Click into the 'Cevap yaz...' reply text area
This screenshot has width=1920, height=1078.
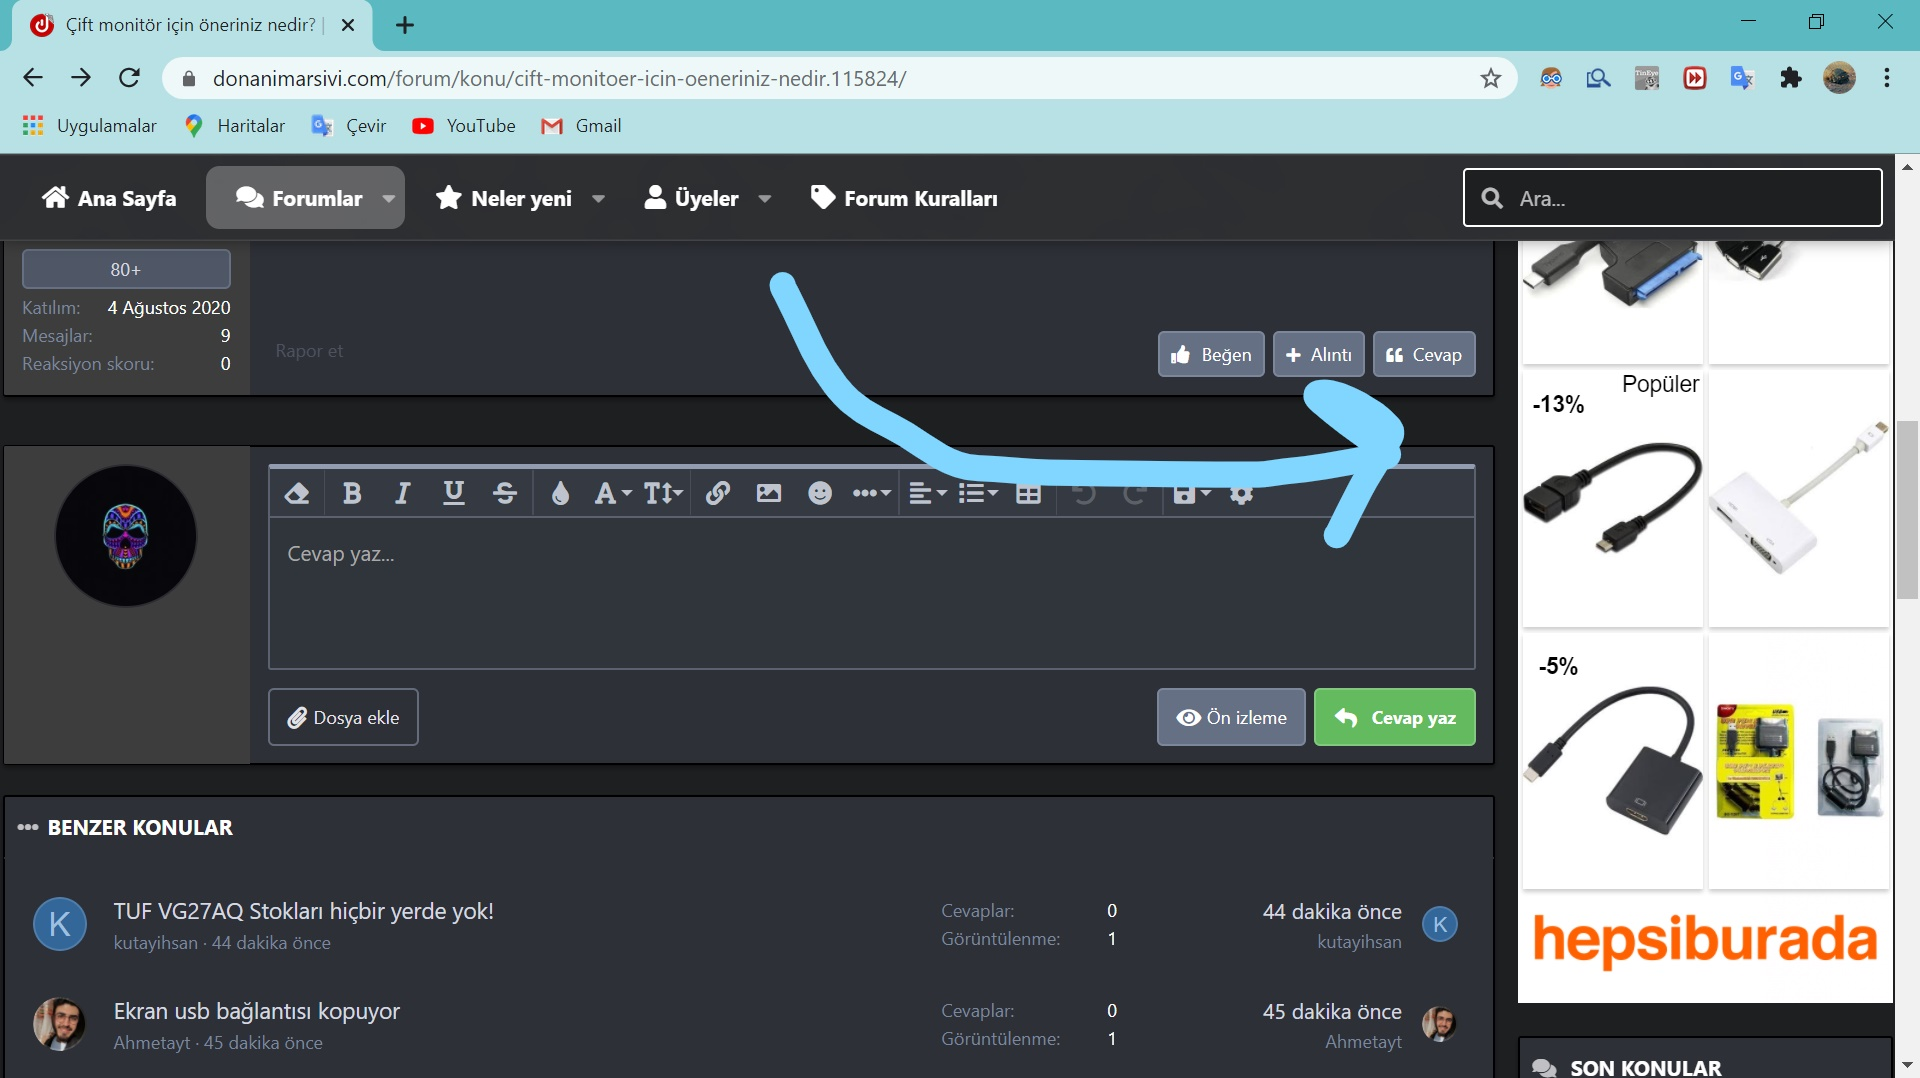[871, 592]
